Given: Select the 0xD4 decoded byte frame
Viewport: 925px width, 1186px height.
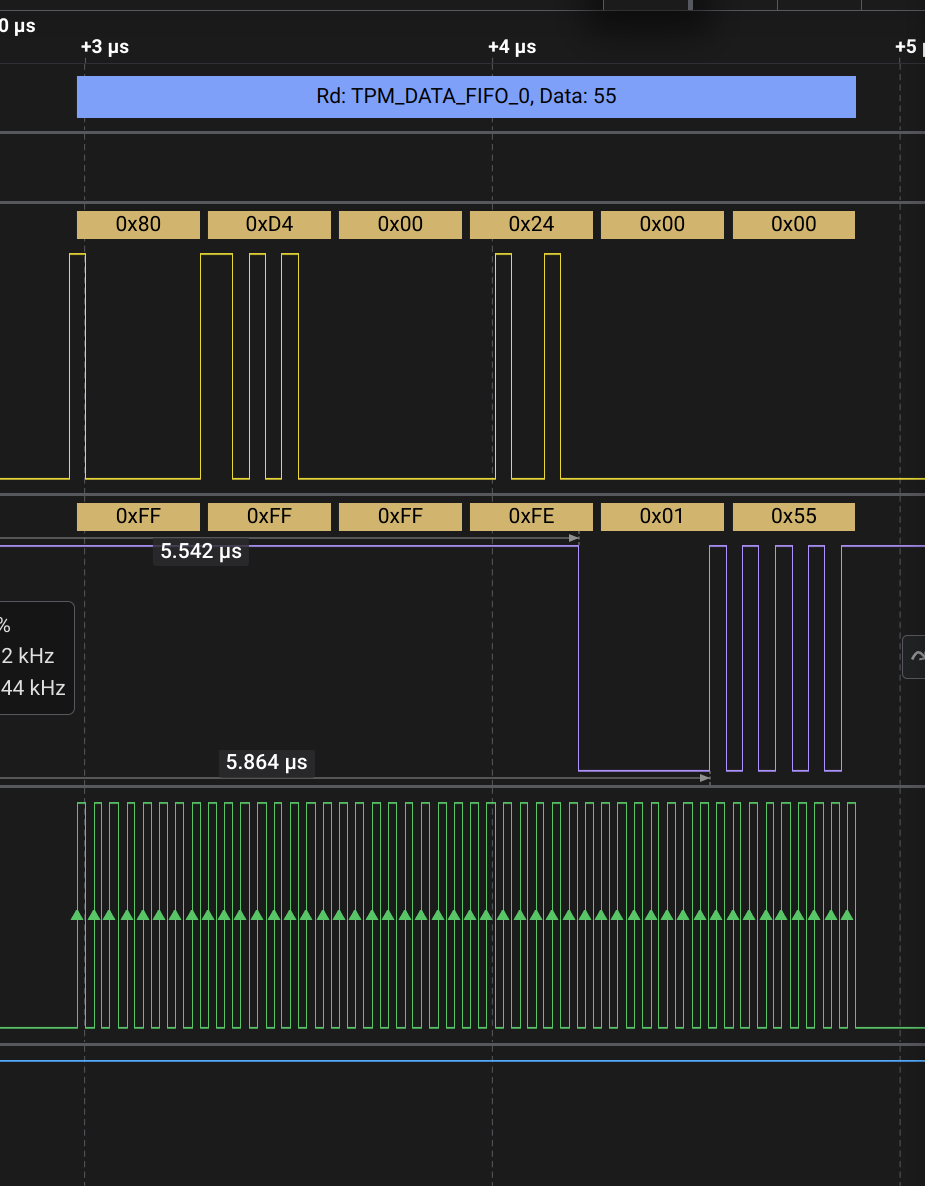Looking at the screenshot, I should [268, 224].
